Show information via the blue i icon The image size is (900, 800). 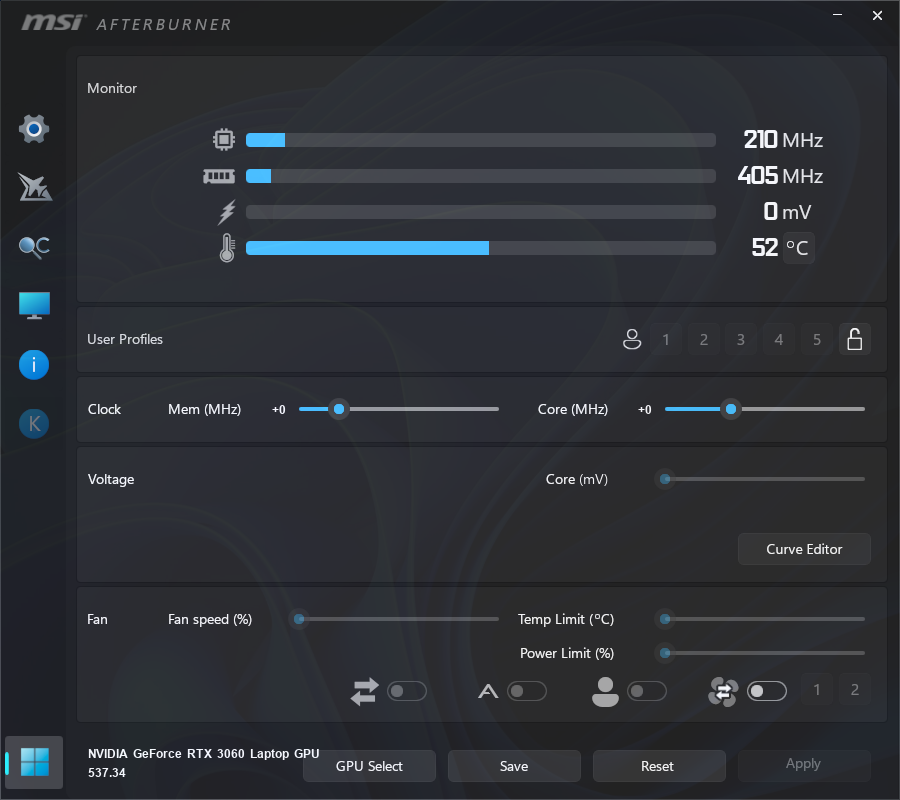pos(34,365)
